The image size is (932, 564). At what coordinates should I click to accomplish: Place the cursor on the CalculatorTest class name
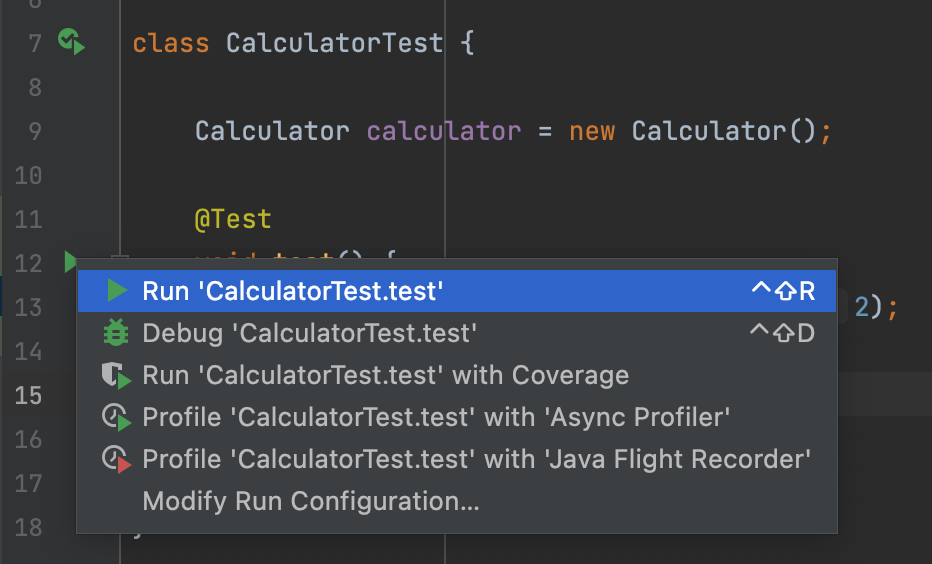334,44
